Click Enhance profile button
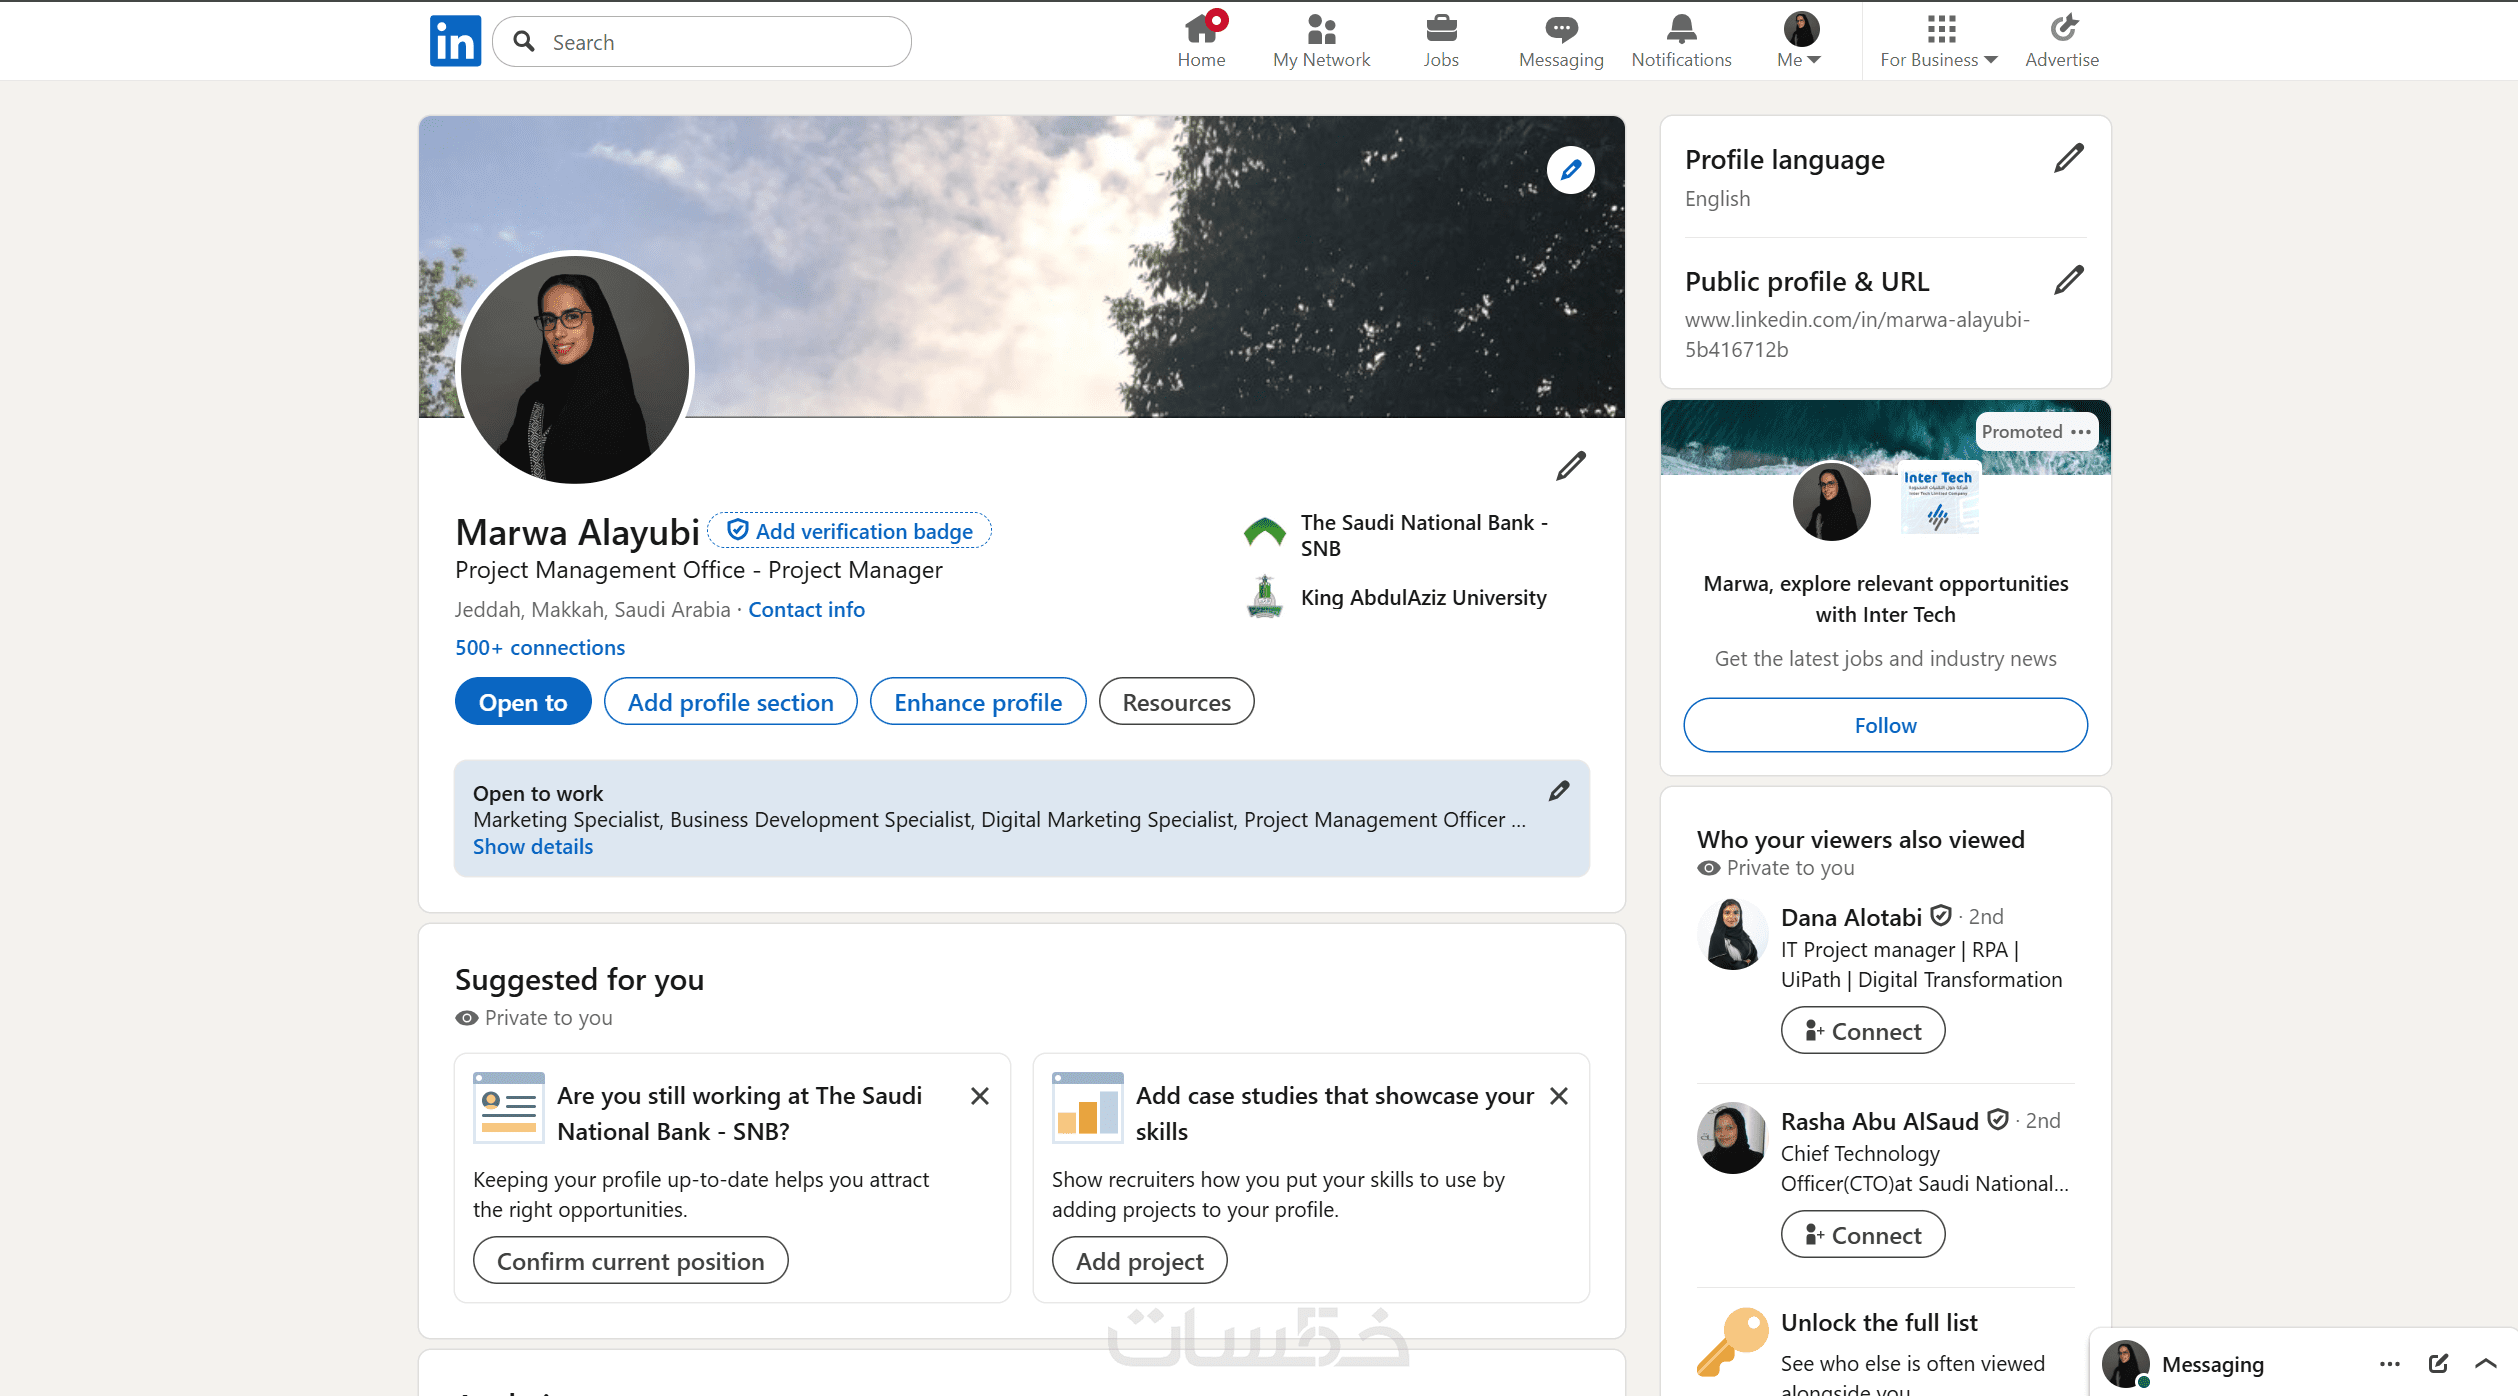This screenshot has height=1396, width=2518. tap(978, 702)
